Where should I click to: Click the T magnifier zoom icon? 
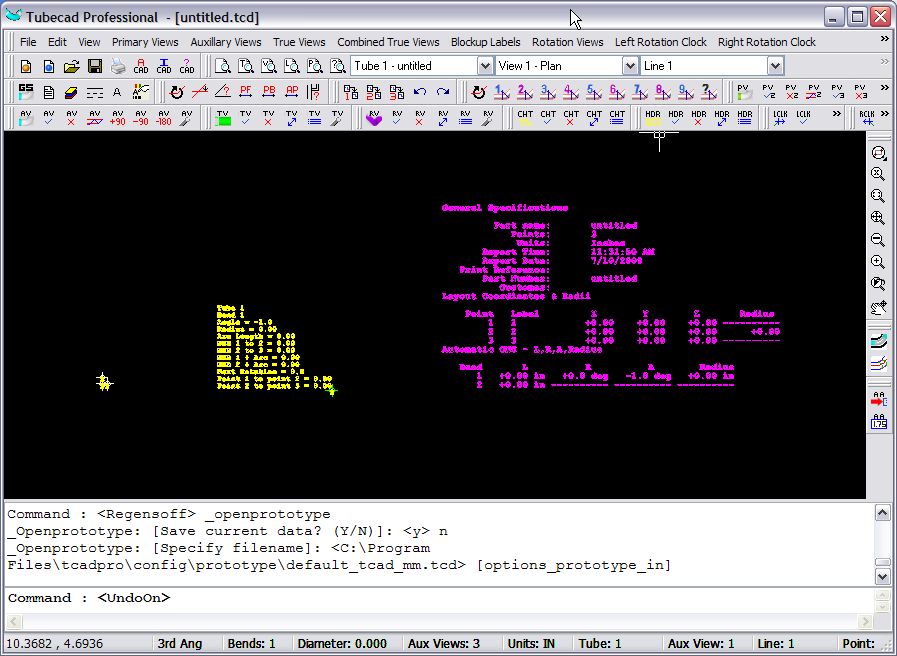pyautogui.click(x=245, y=66)
